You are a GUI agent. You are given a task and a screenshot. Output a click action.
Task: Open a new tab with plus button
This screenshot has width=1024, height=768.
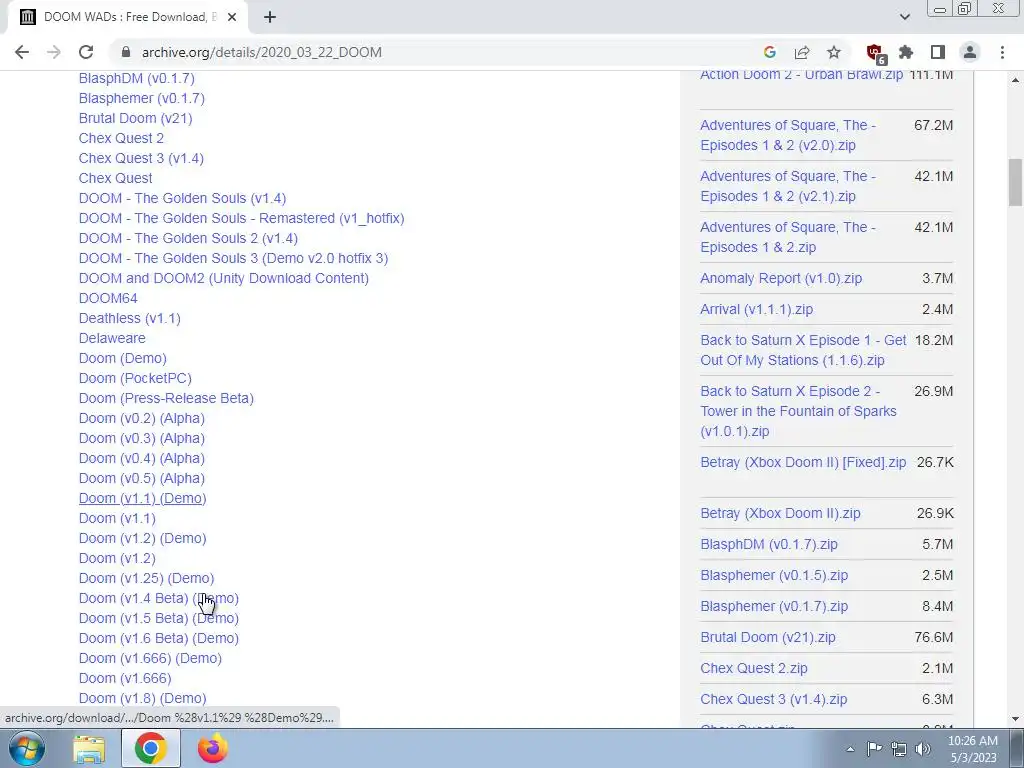pos(270,17)
